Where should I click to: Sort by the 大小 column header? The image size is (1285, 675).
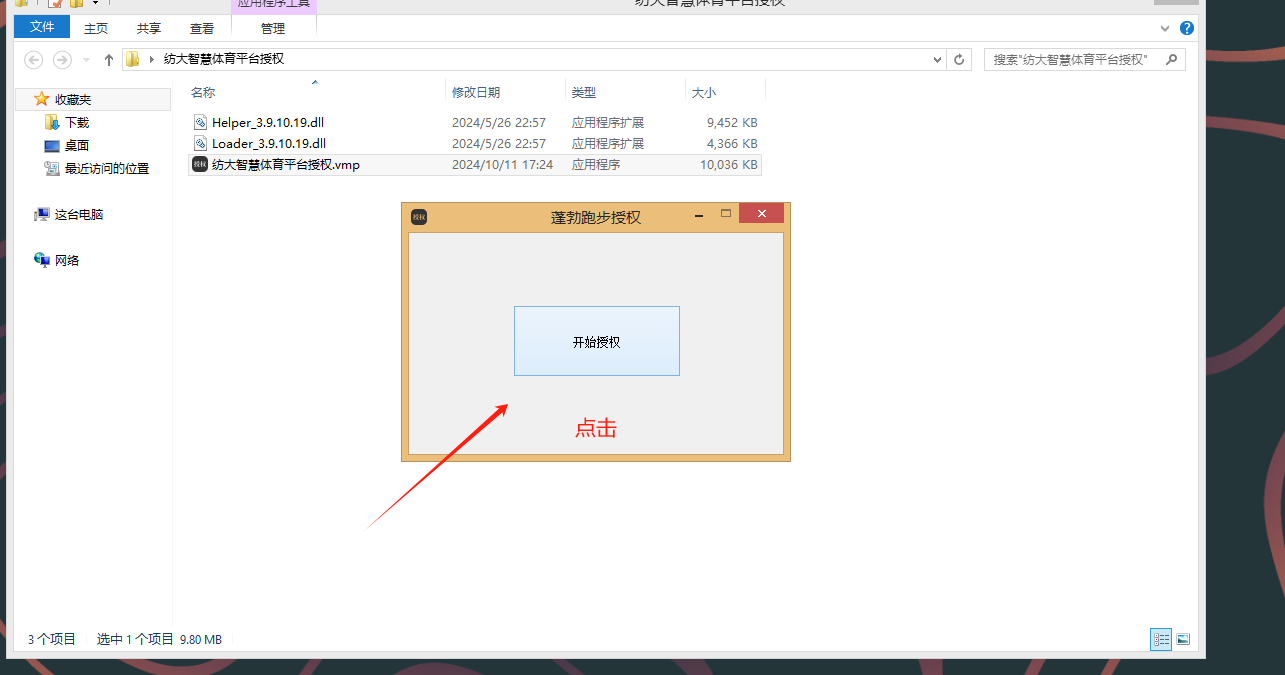pos(704,92)
